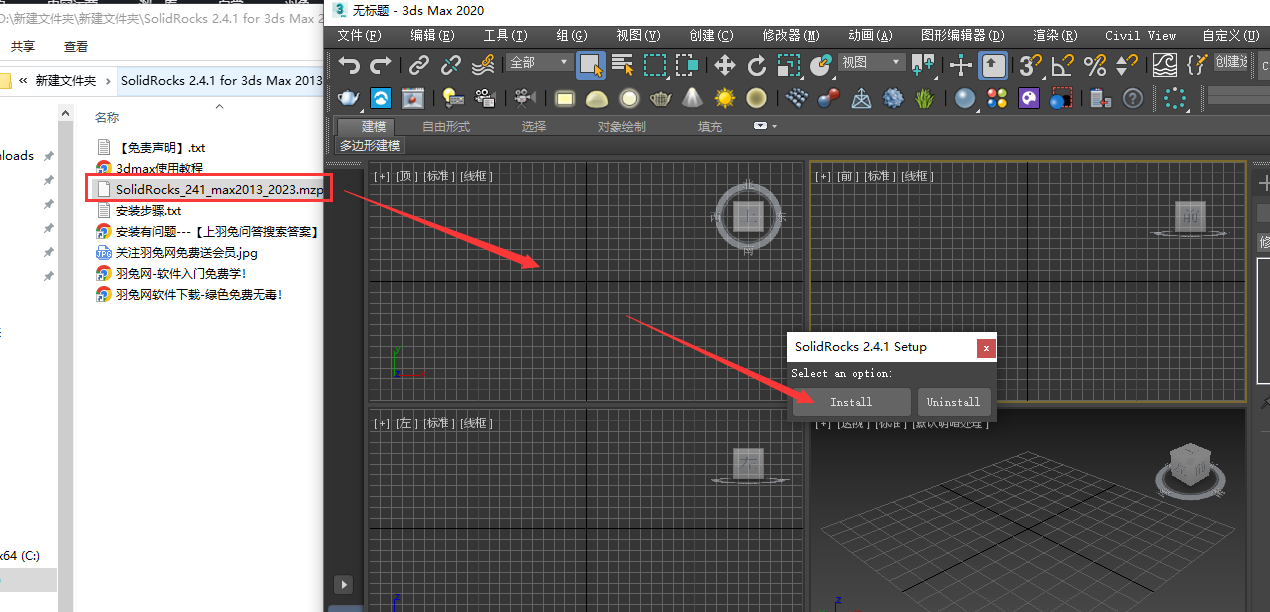Open the [标准] menu in front viewport
This screenshot has height=612, width=1270.
click(x=879, y=176)
